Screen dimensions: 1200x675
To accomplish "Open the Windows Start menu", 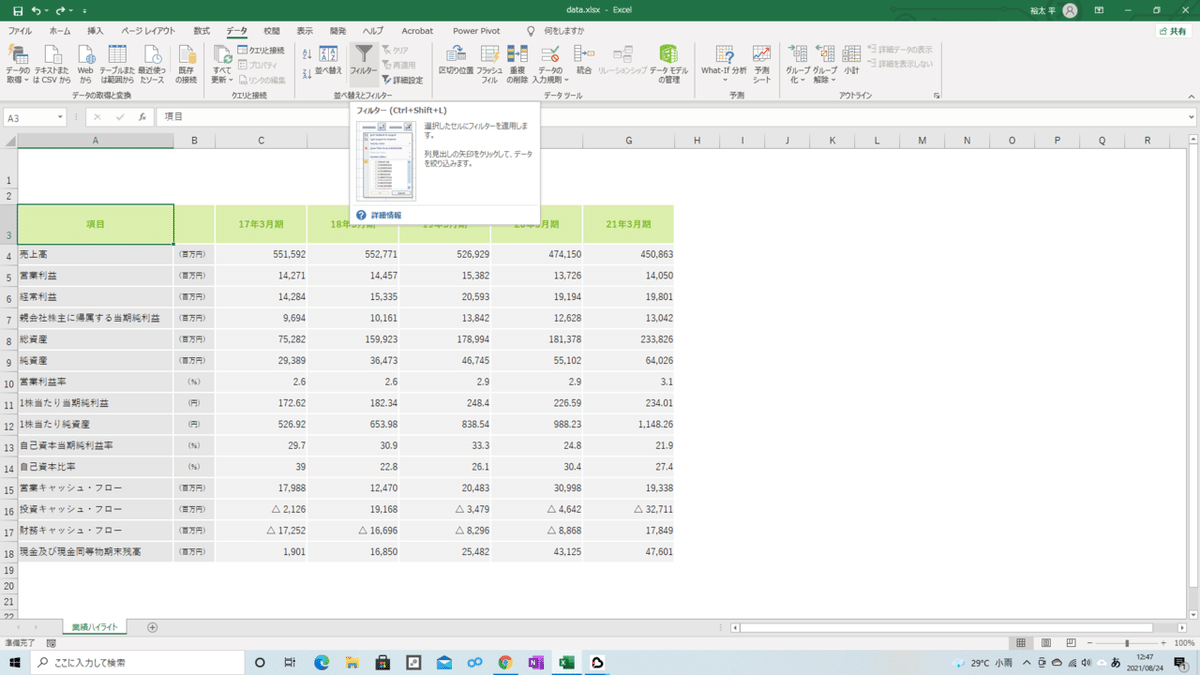I will [14, 662].
